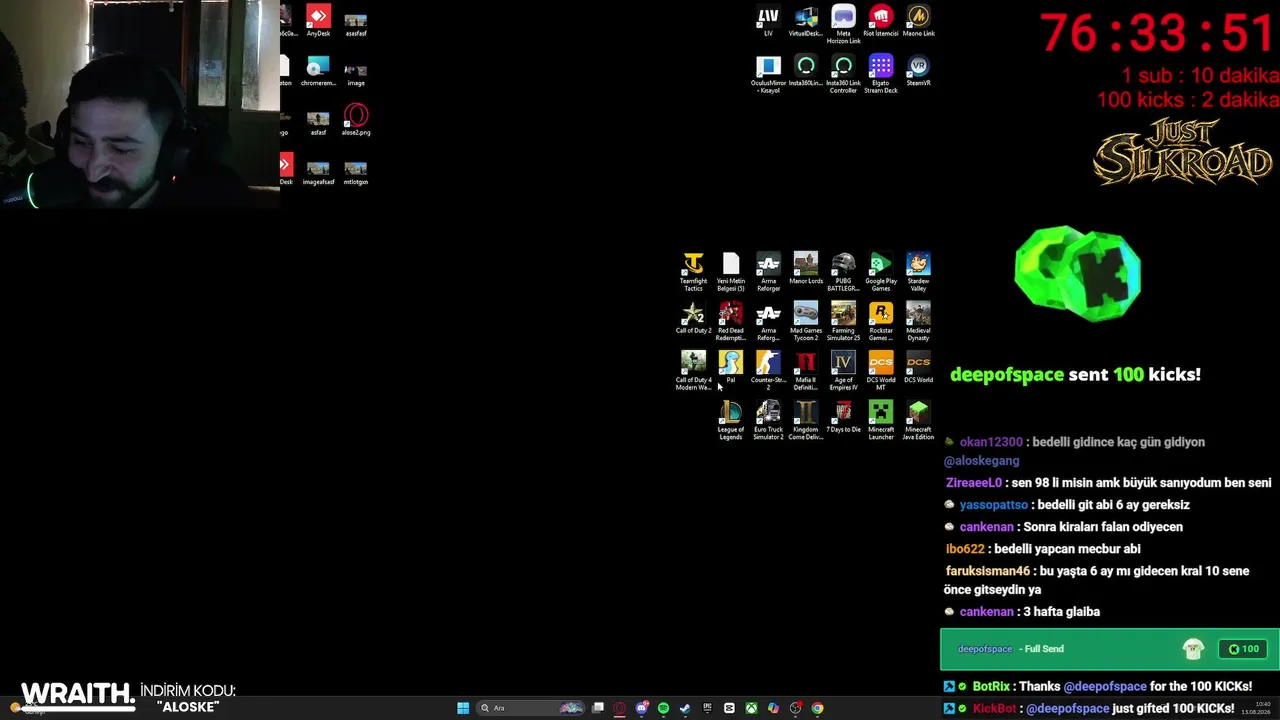The image size is (1280, 720).
Task: Open Spotify from the taskbar
Action: coord(664,708)
